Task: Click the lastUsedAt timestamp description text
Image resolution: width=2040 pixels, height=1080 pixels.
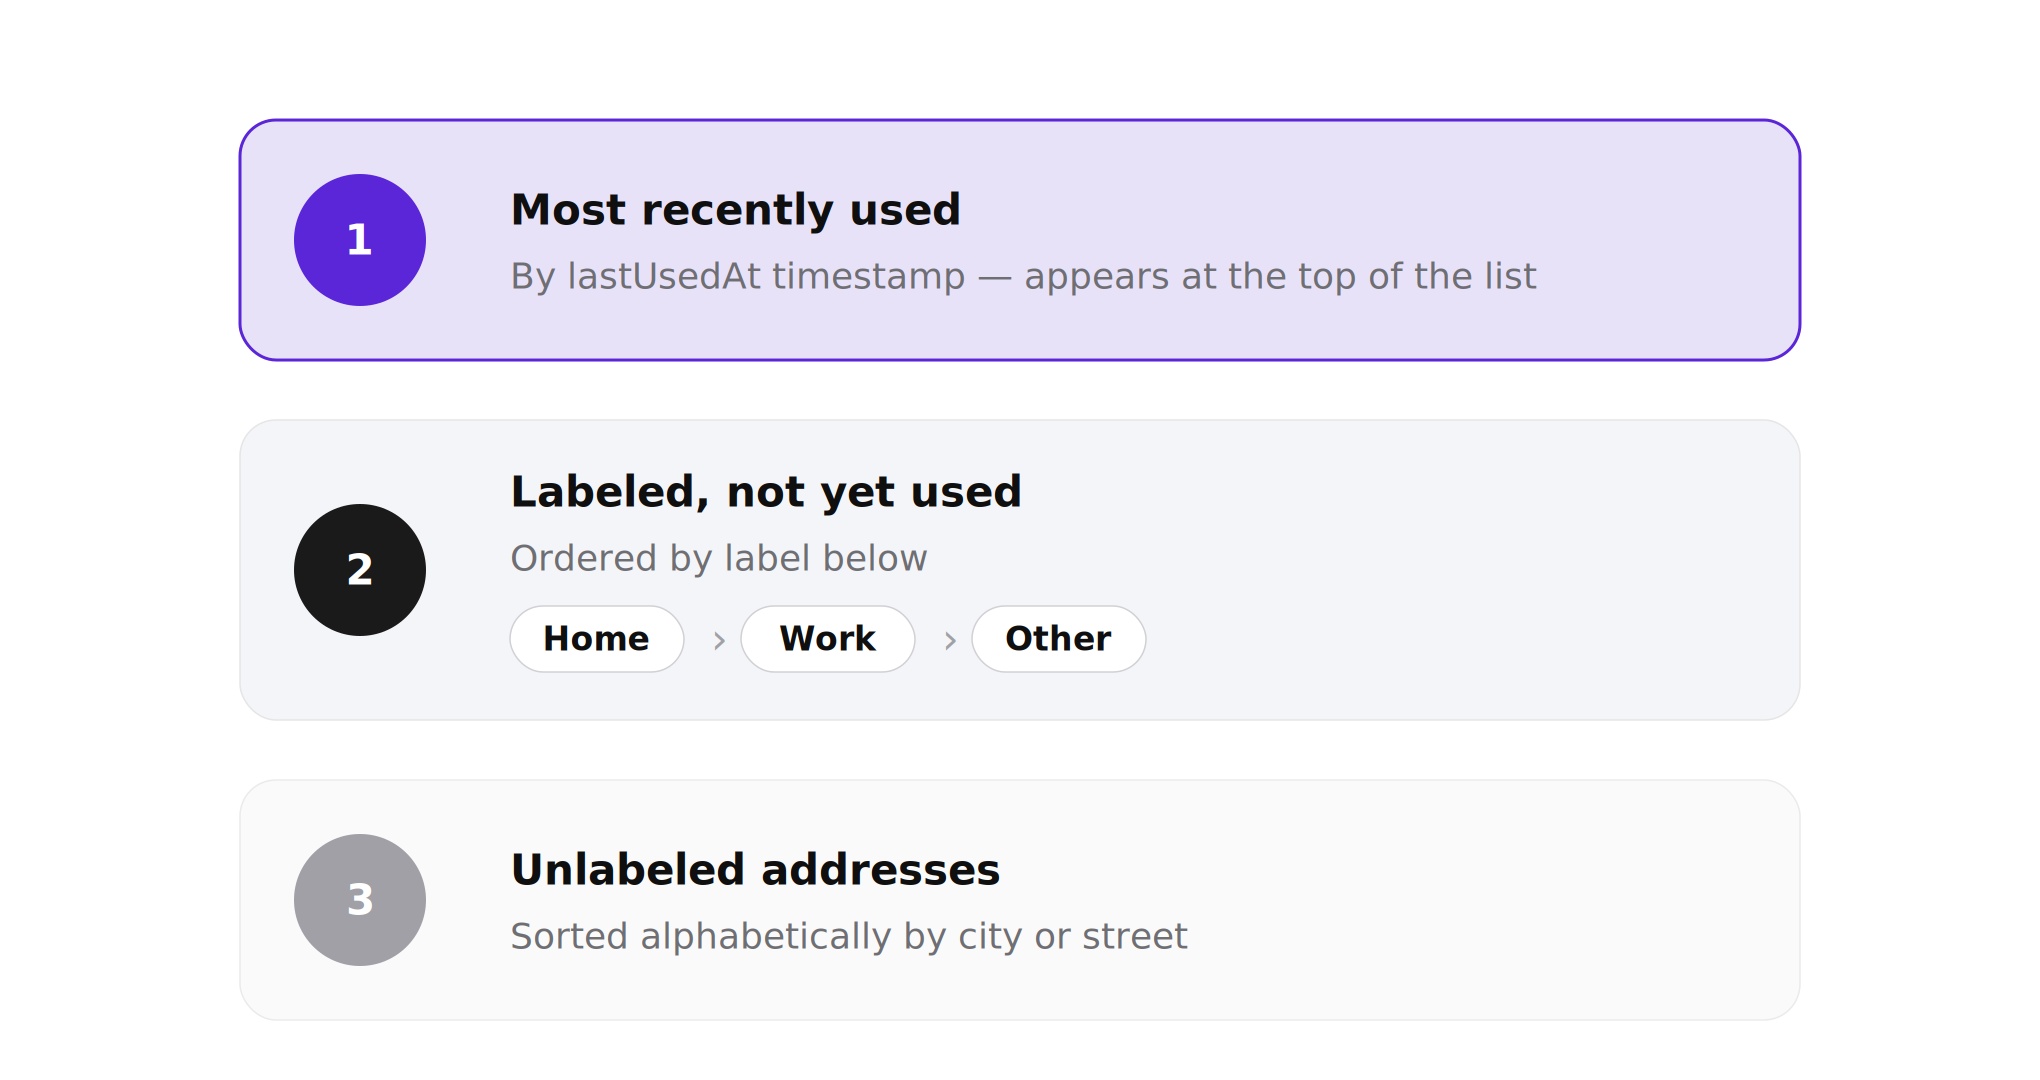Action: [x=1023, y=276]
